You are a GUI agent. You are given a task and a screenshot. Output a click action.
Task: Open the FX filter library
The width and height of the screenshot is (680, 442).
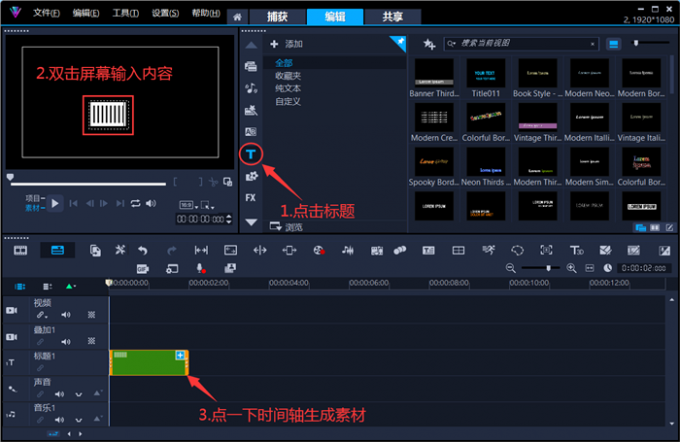coord(251,198)
